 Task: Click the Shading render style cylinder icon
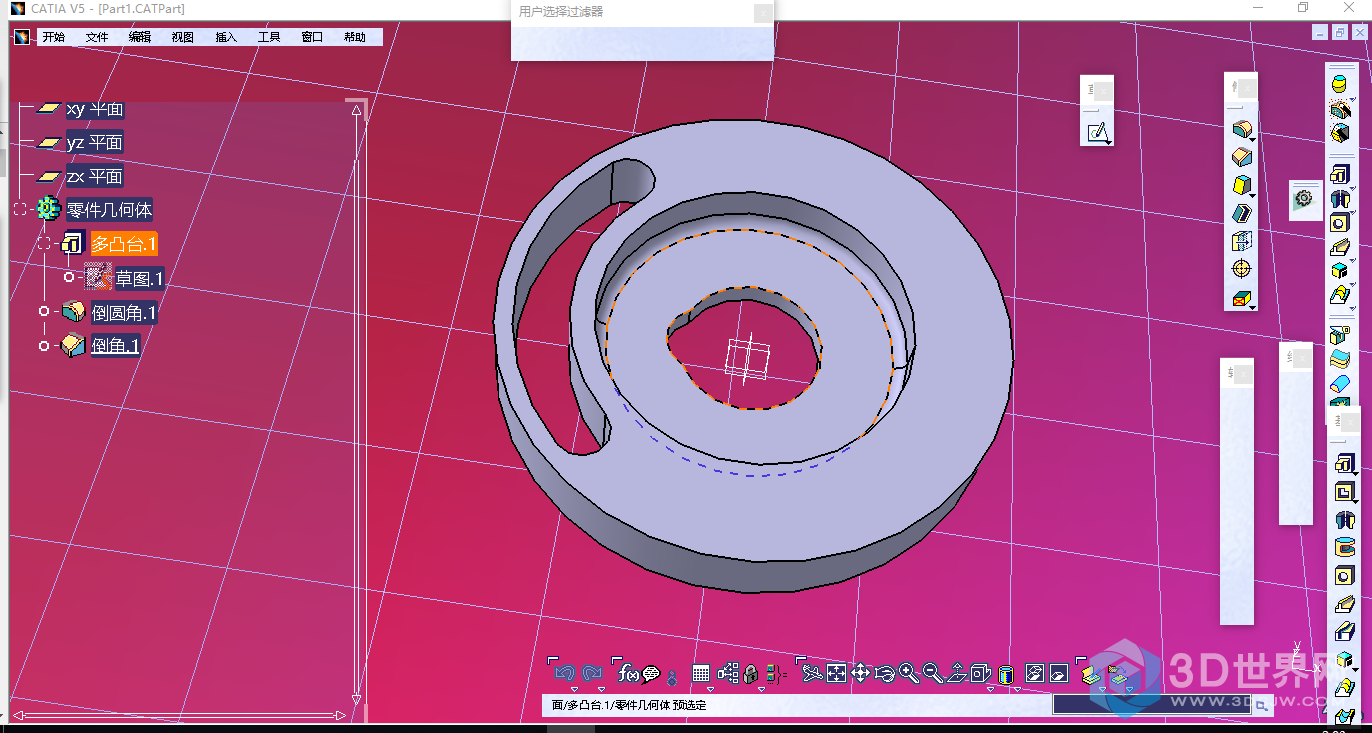click(1006, 674)
